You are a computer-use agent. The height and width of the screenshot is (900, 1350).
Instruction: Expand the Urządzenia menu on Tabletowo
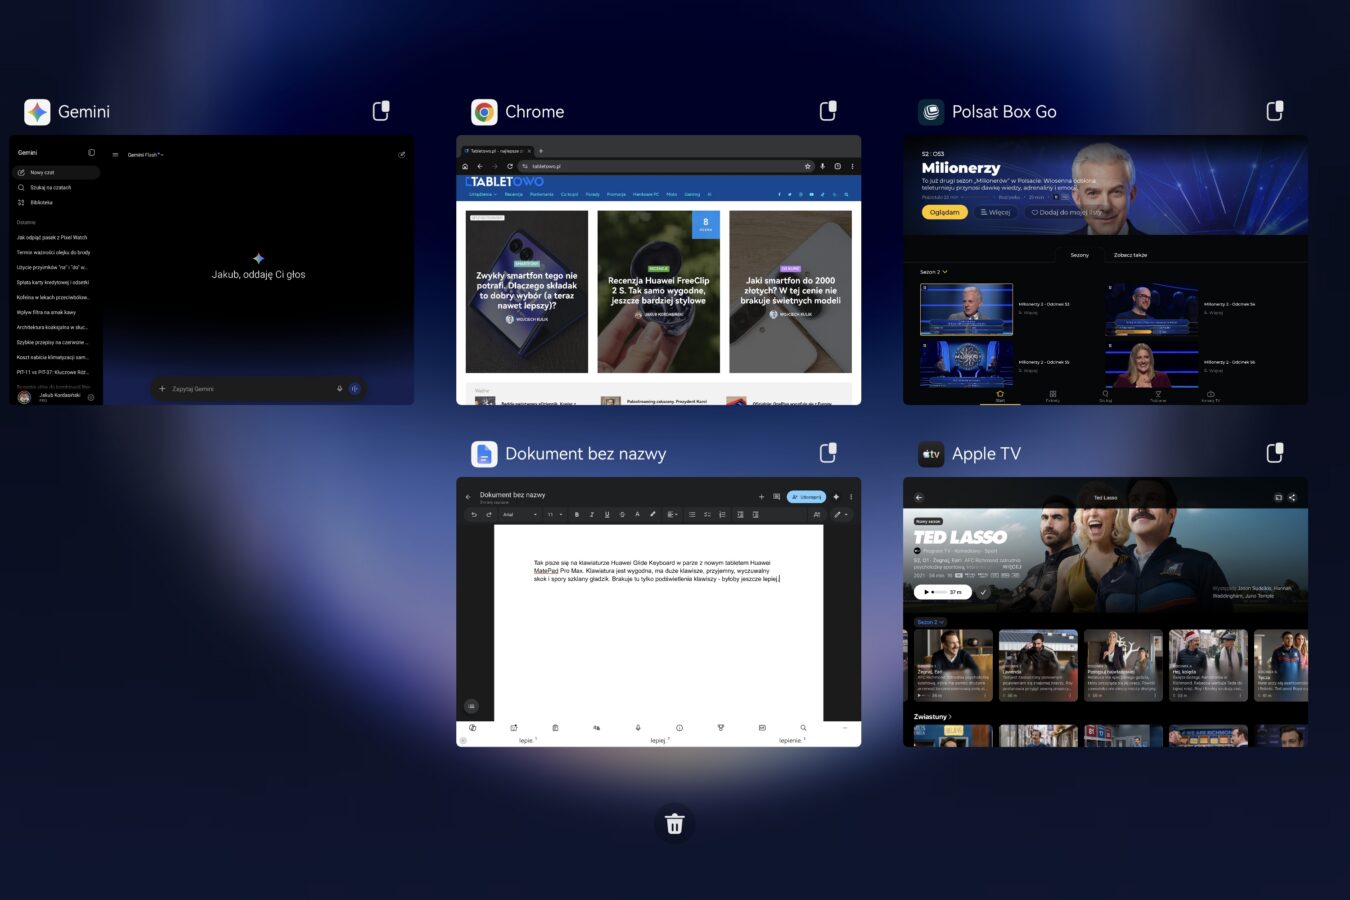tap(482, 195)
